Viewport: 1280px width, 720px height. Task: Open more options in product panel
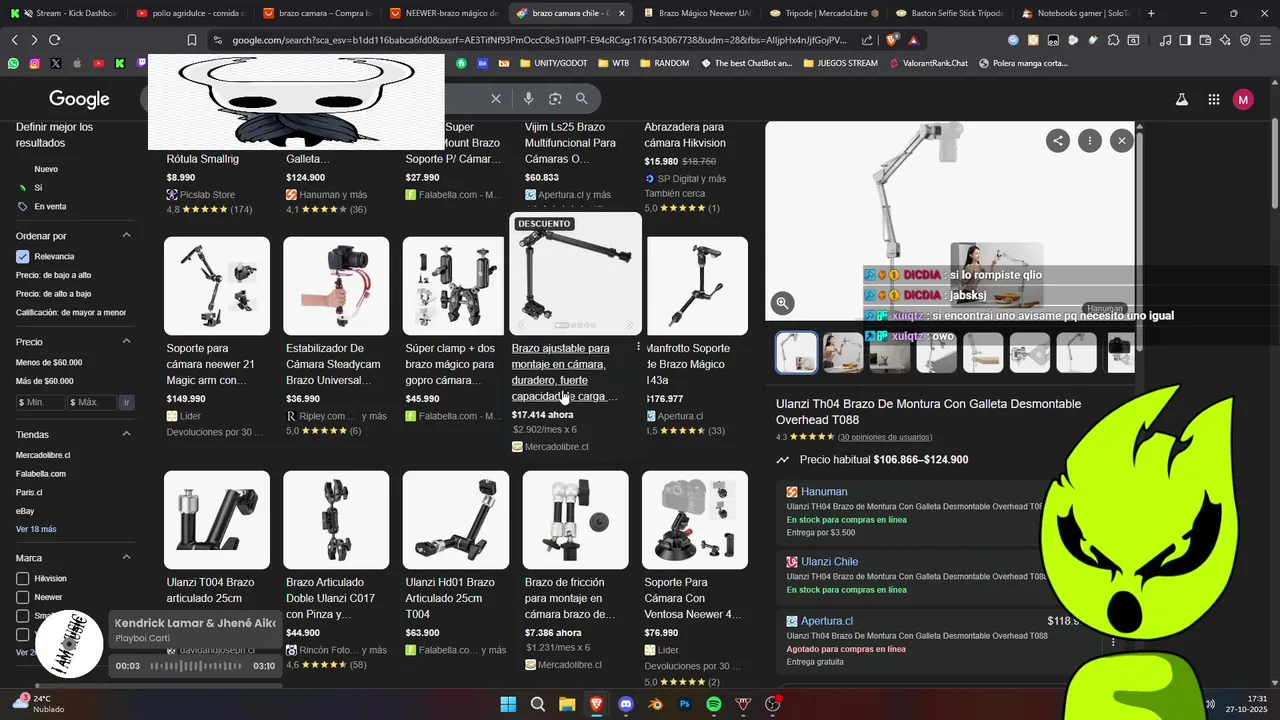[x=1090, y=141]
